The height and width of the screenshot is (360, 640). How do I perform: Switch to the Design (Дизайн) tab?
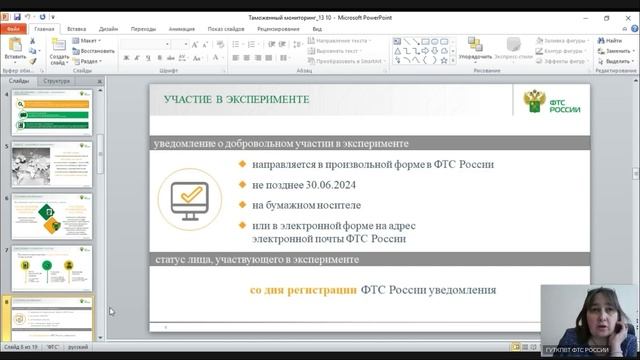(x=108, y=29)
